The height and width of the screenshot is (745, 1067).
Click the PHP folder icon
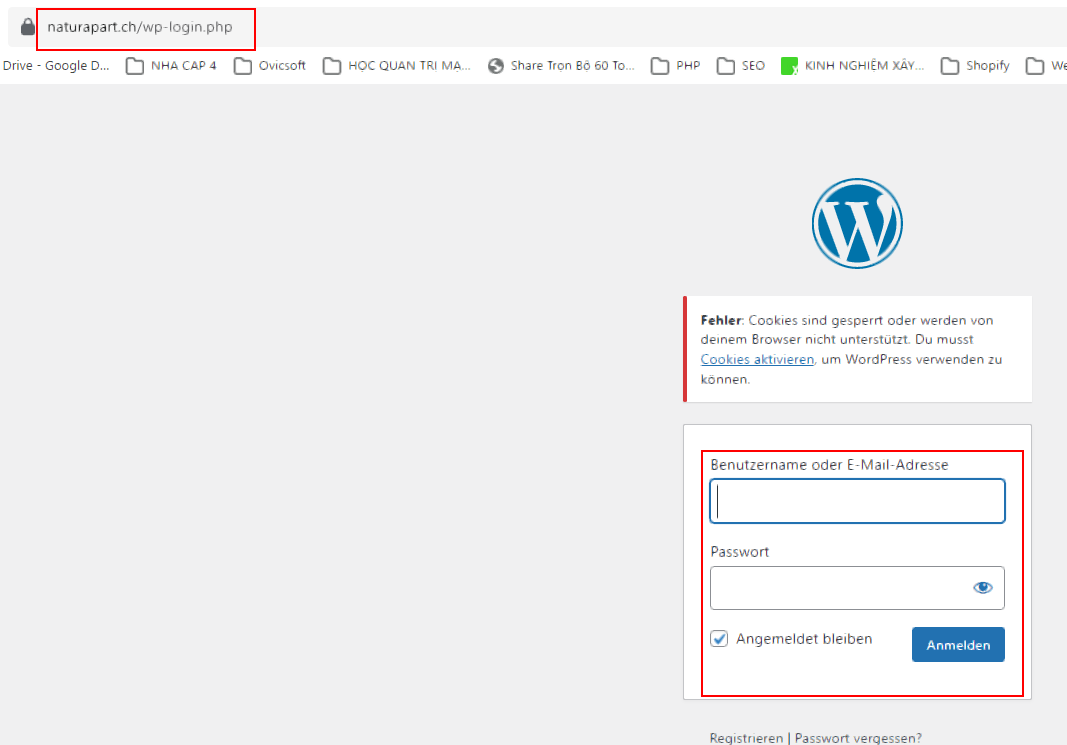click(659, 65)
